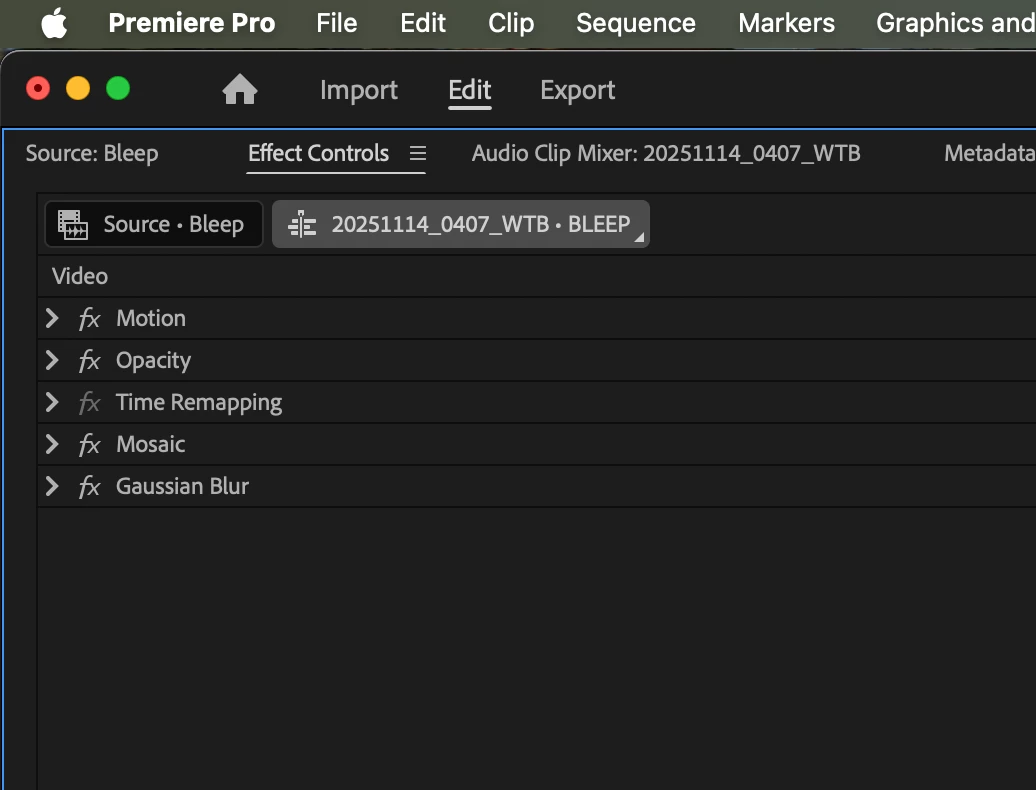Go to the Home screen icon
The height and width of the screenshot is (790, 1036).
point(240,89)
